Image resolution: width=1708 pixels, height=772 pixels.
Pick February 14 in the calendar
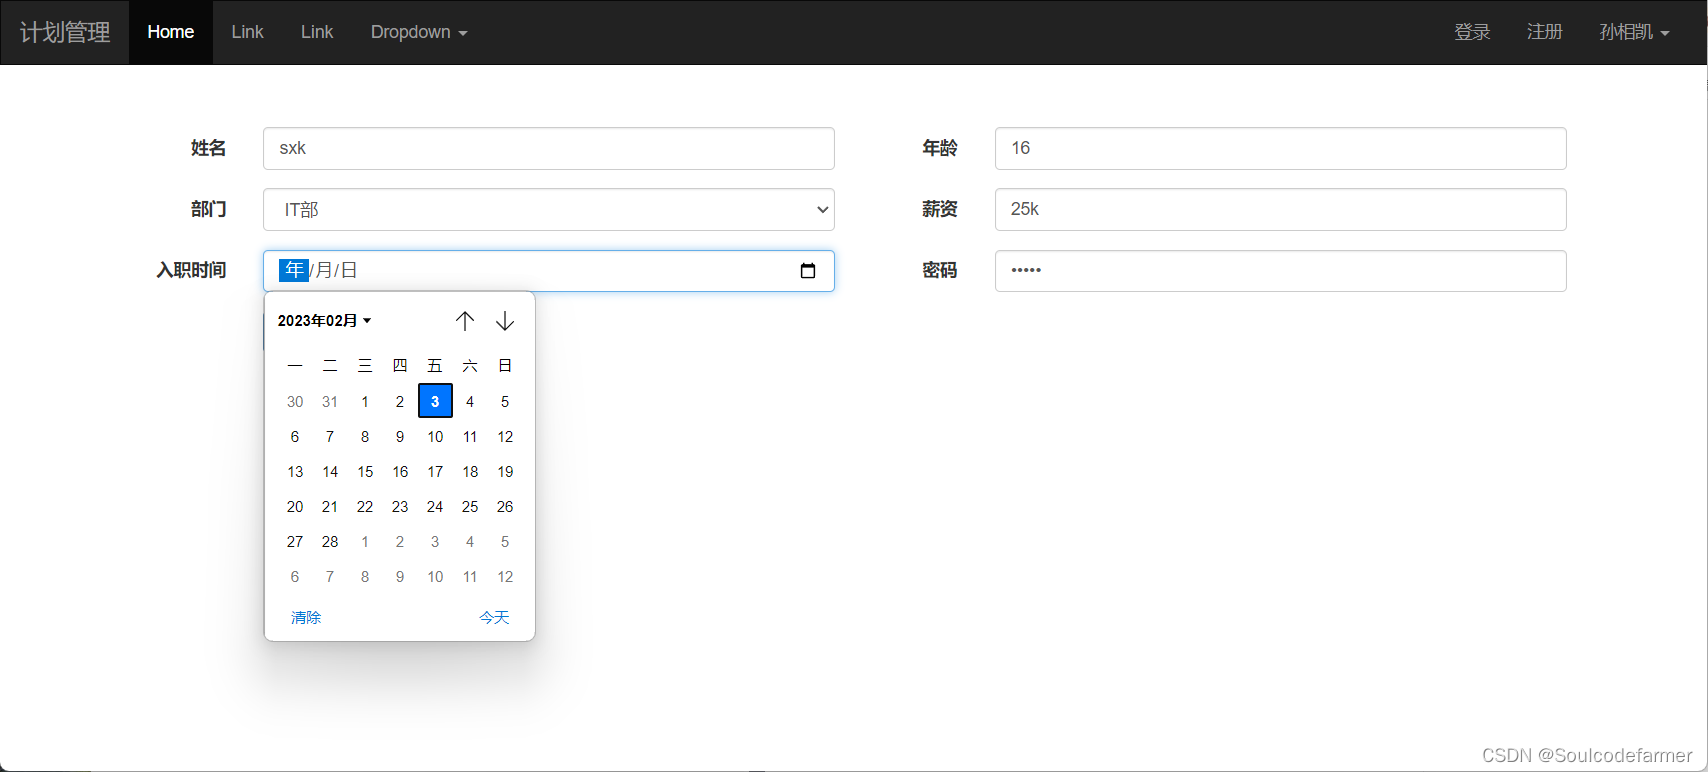pos(330,472)
